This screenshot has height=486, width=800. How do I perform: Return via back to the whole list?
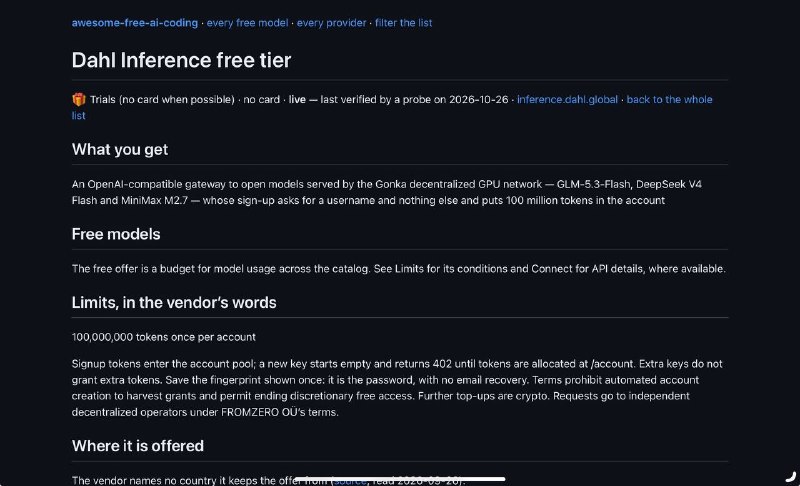click(669, 99)
